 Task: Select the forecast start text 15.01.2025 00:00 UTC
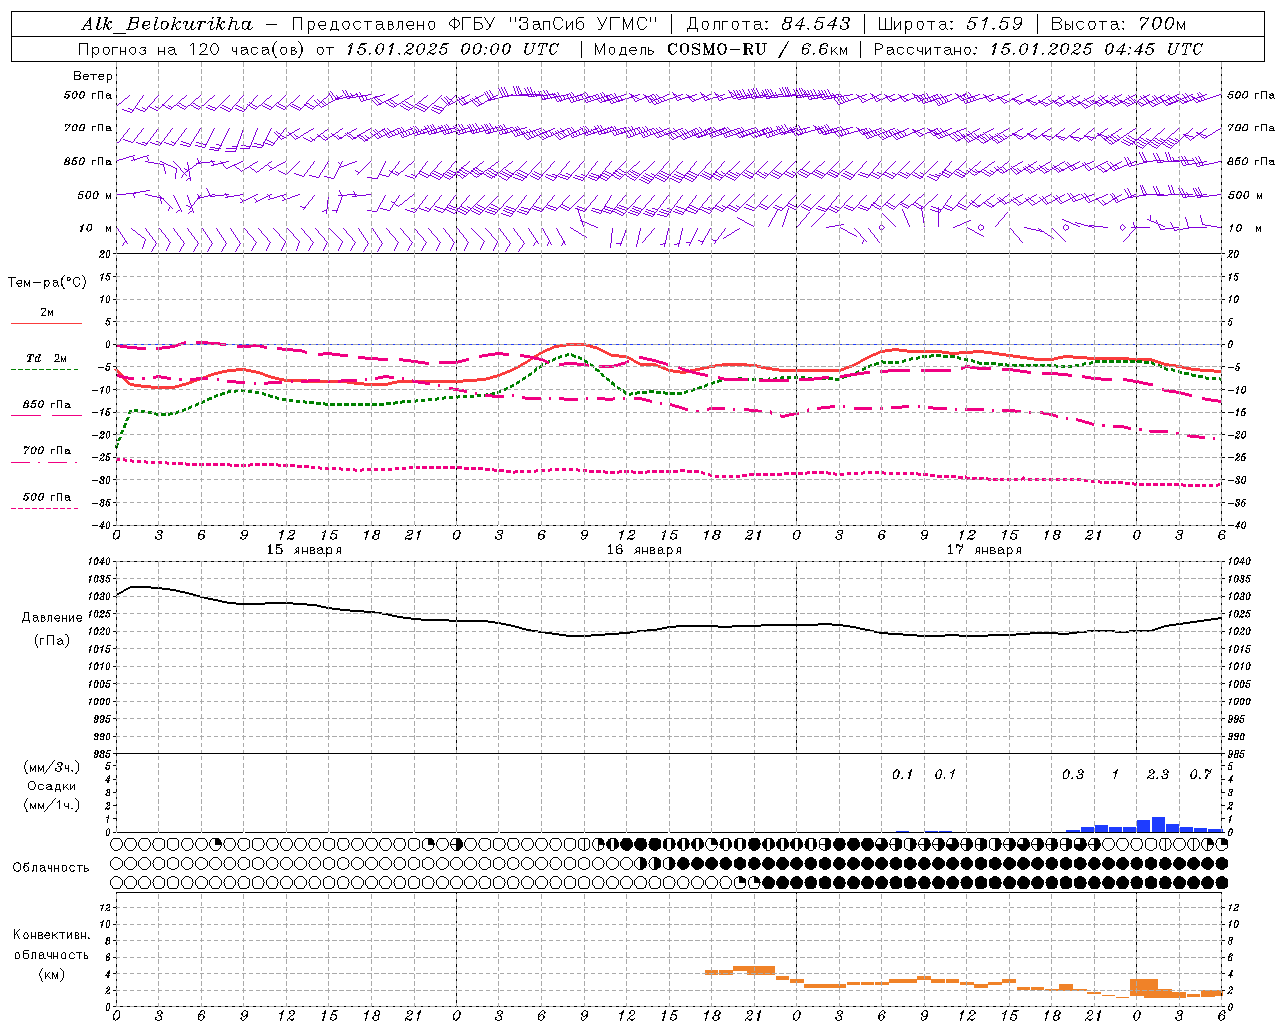(x=452, y=48)
